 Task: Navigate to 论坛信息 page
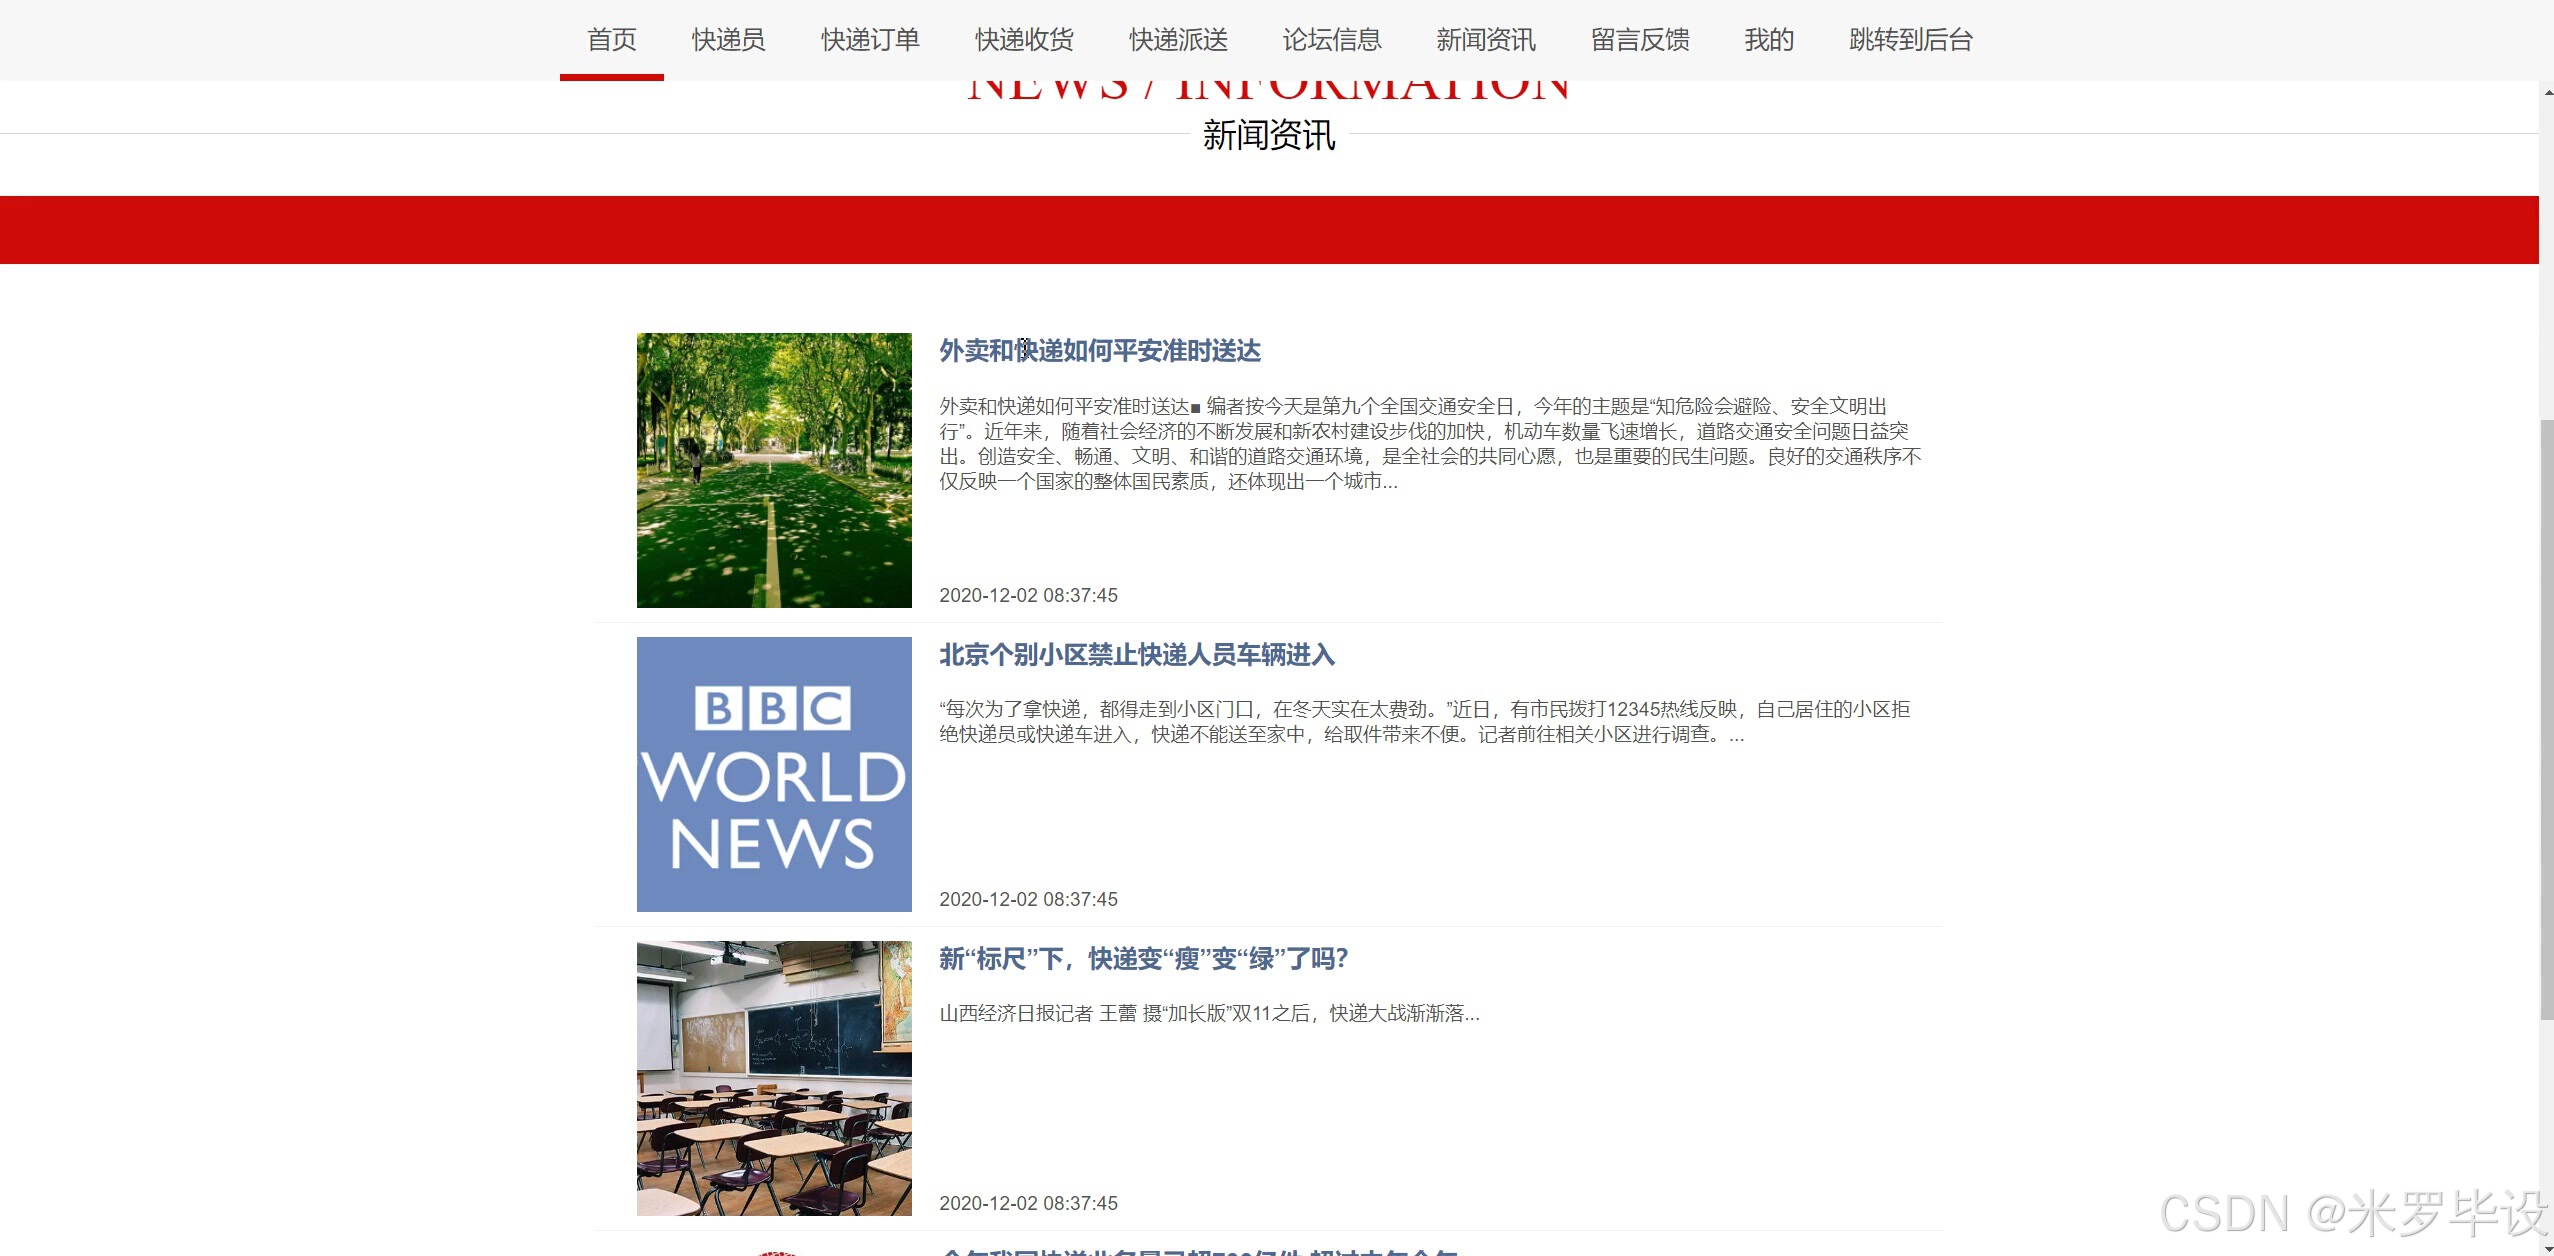pos(1332,40)
